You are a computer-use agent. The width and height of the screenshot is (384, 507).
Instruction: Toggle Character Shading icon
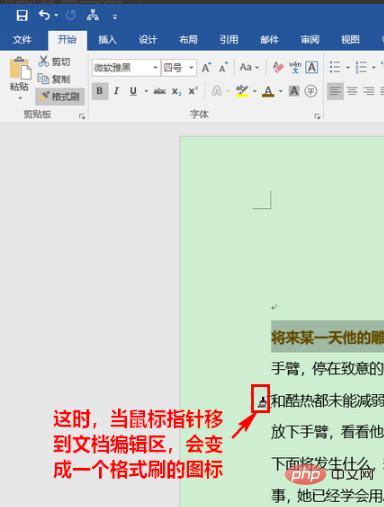(x=294, y=91)
